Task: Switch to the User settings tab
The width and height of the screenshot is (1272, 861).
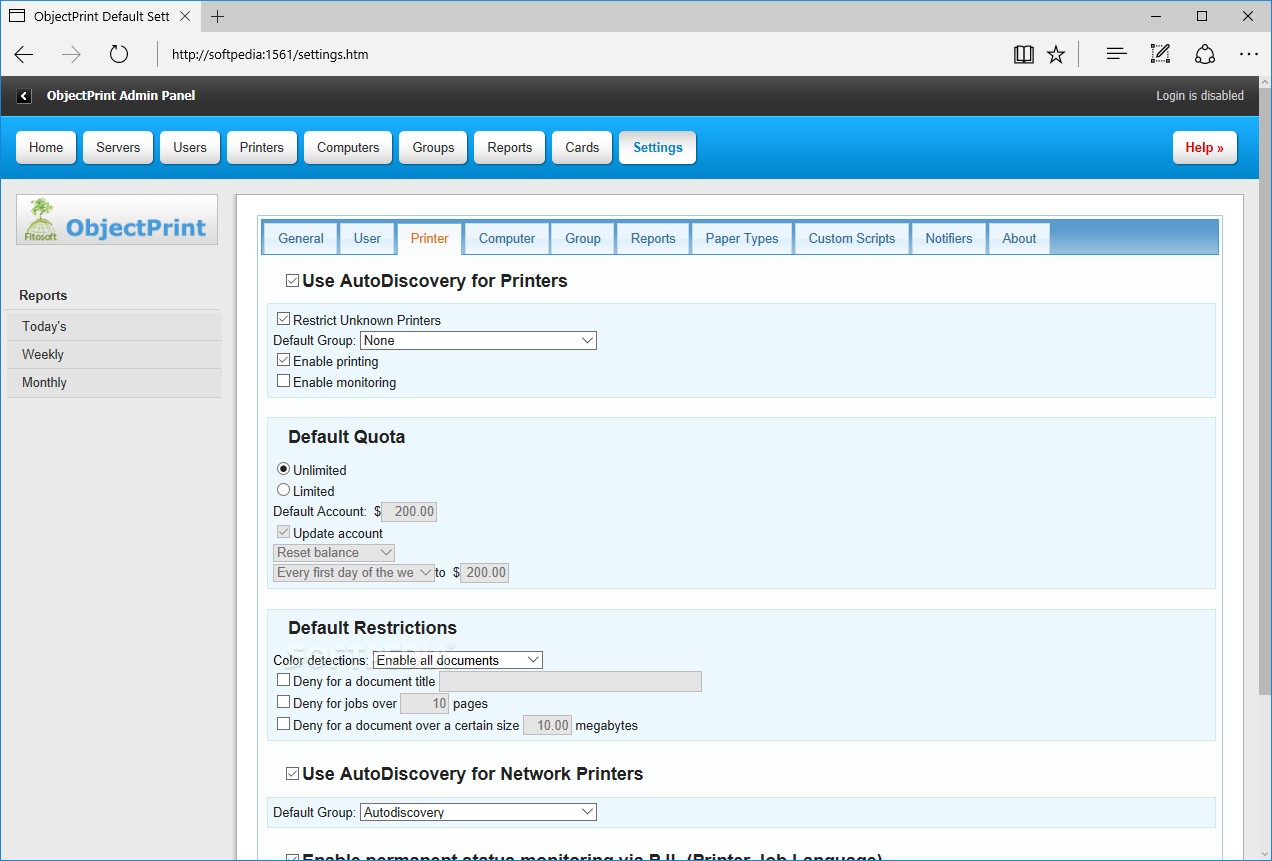Action: coord(367,238)
